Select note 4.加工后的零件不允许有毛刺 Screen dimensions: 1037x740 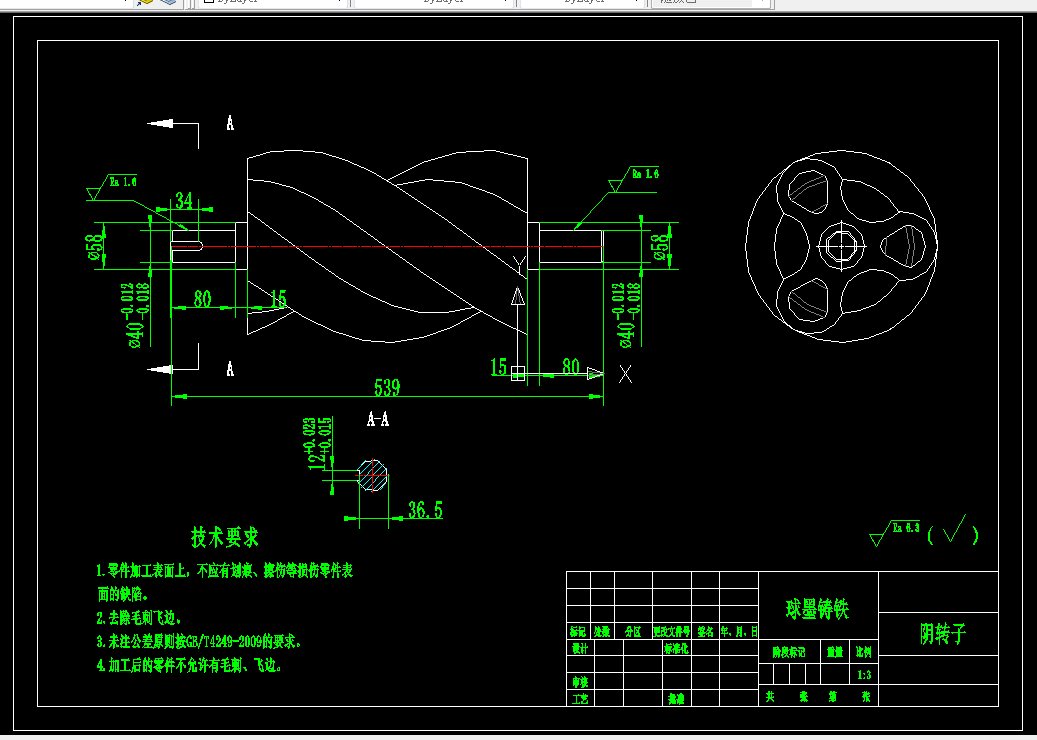[189, 665]
